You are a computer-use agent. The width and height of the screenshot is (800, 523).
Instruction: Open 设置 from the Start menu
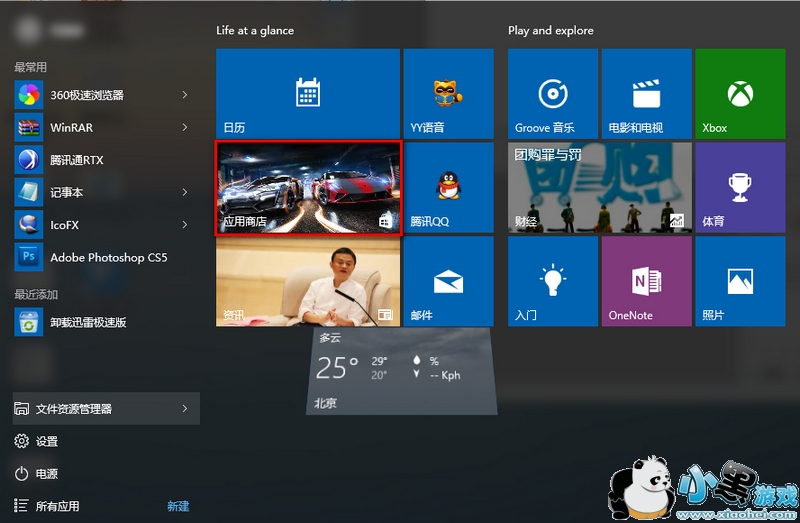(x=47, y=441)
